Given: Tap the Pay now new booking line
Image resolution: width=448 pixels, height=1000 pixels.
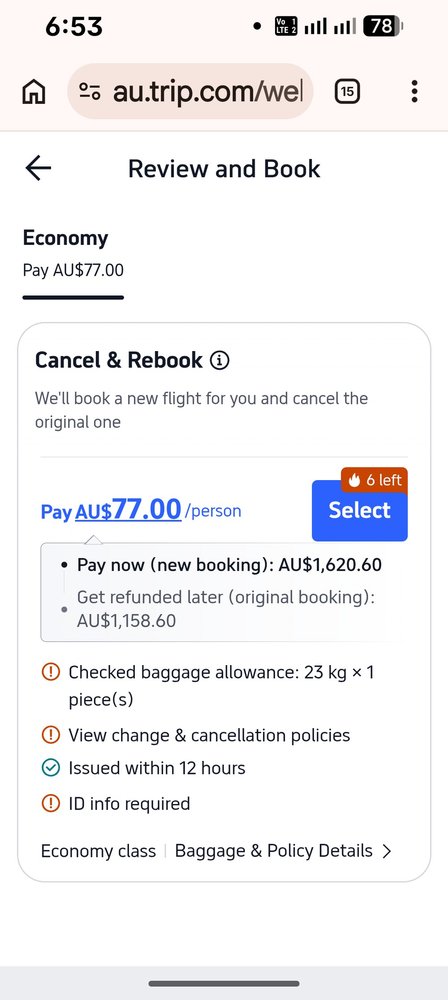Looking at the screenshot, I should click(229, 564).
